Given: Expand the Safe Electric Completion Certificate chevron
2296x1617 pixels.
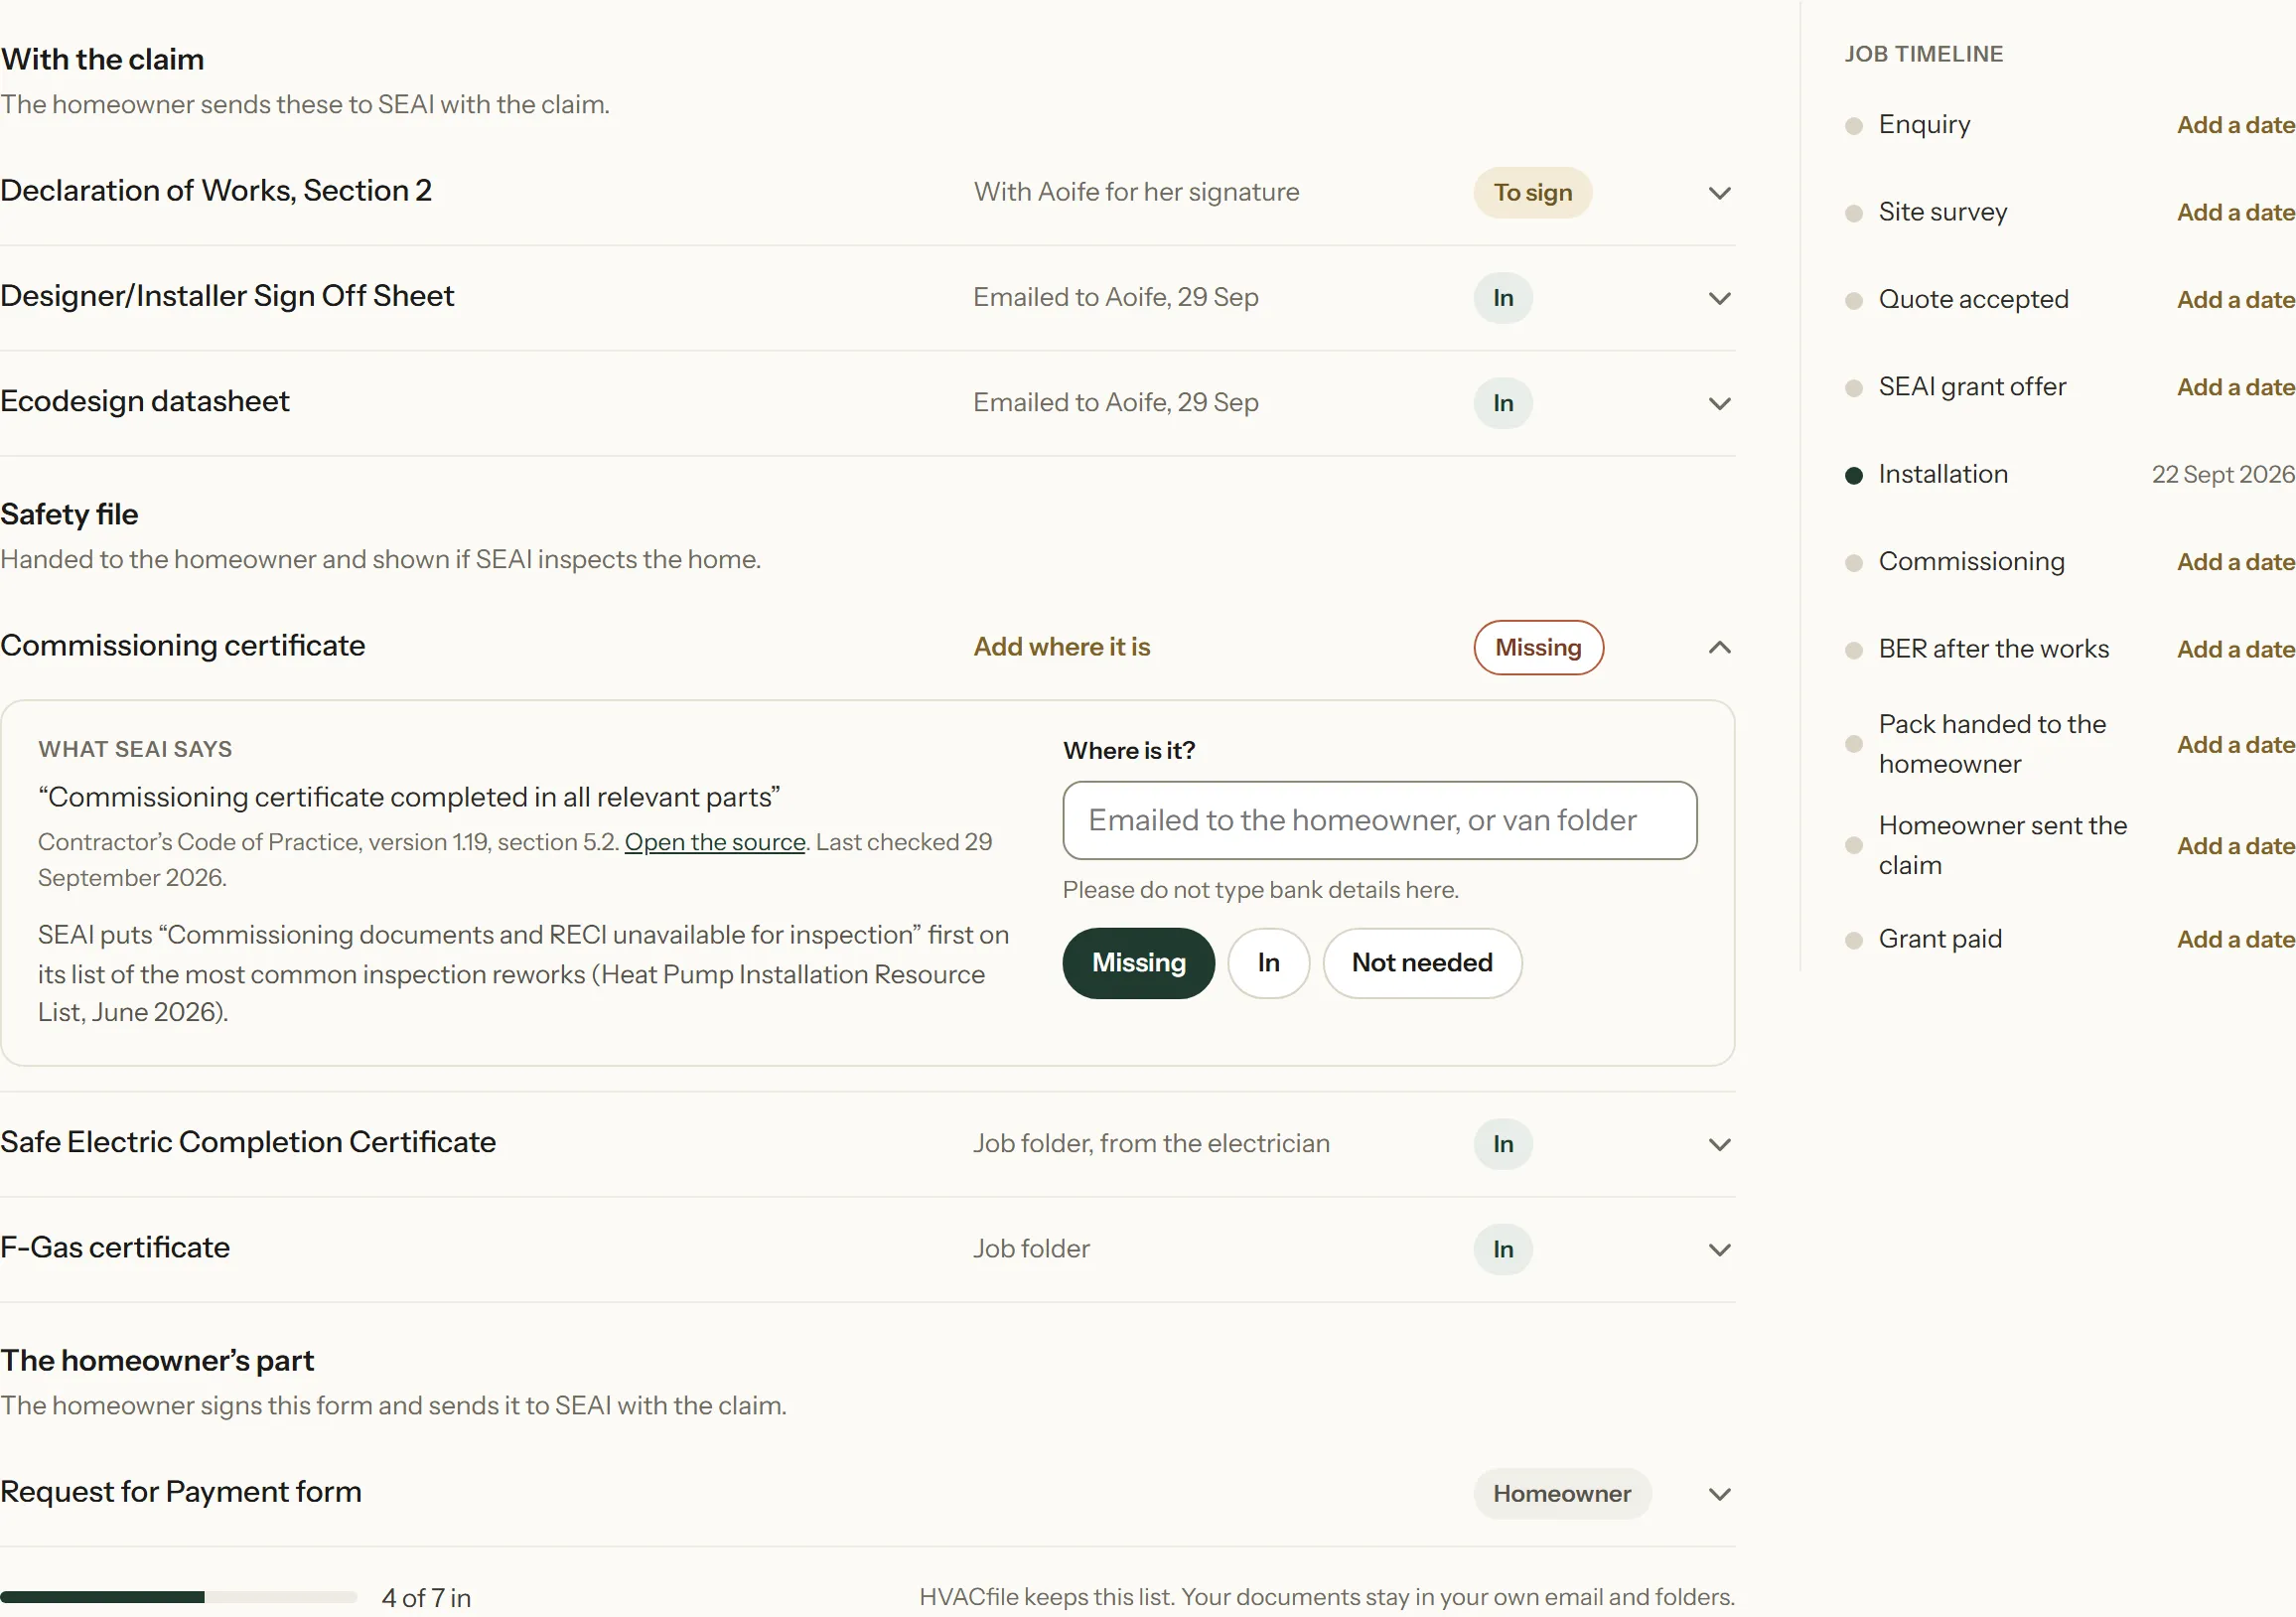Looking at the screenshot, I should pyautogui.click(x=1719, y=1144).
